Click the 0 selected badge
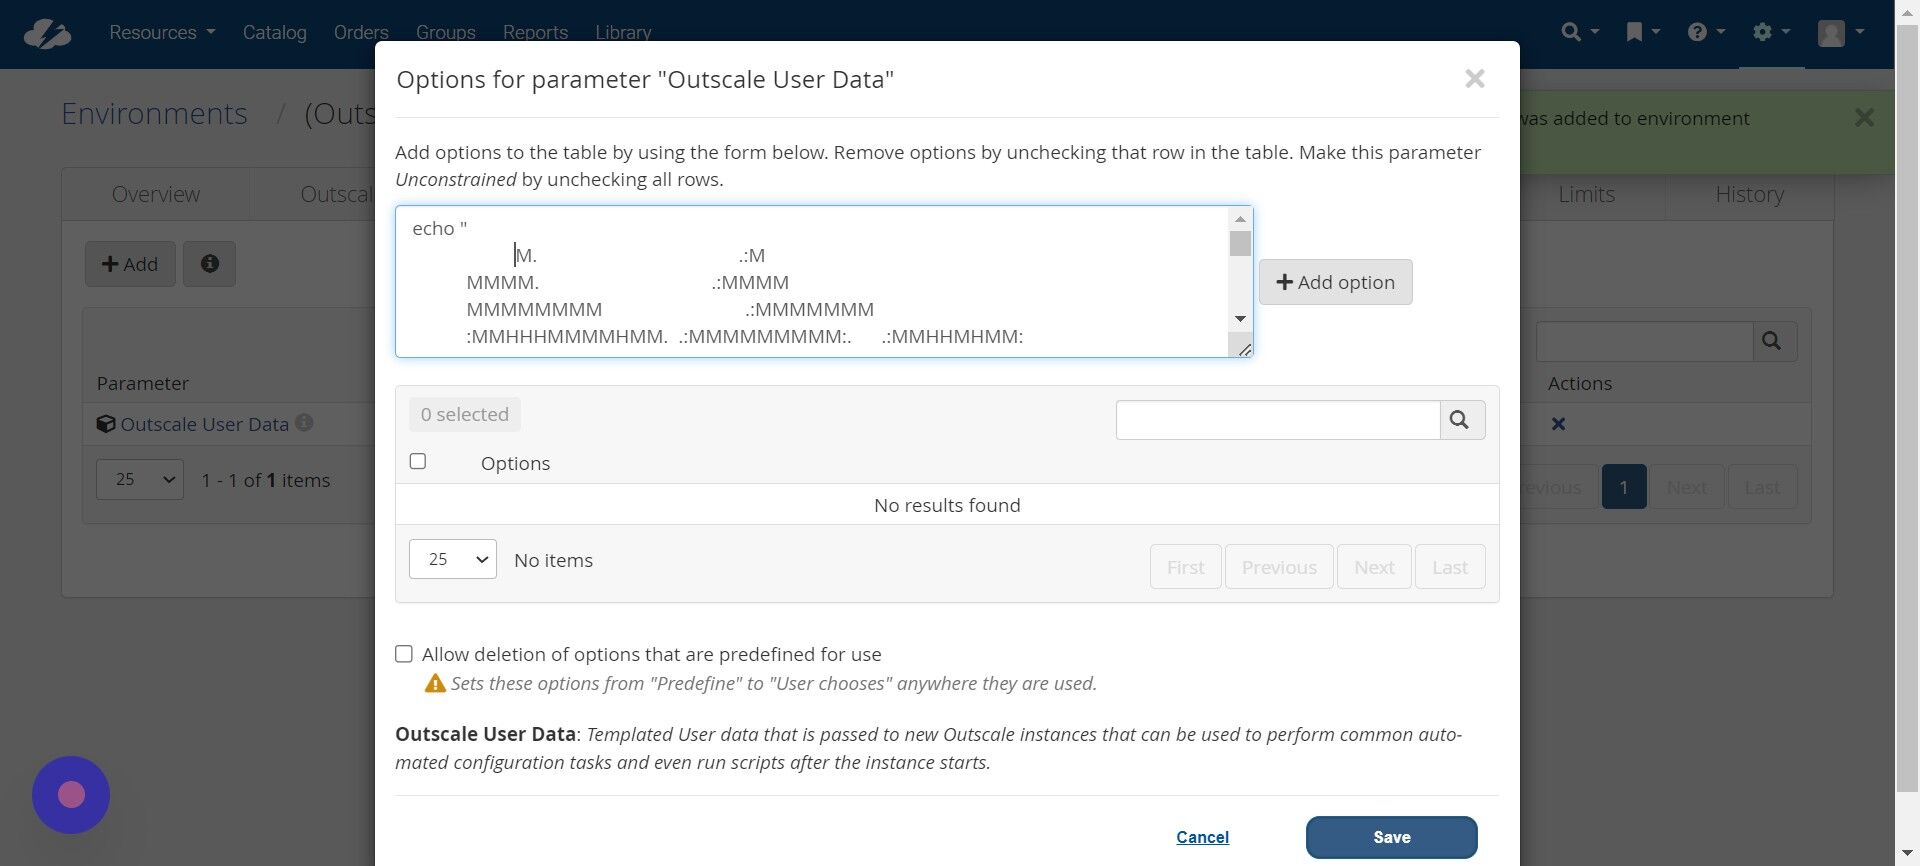 pyautogui.click(x=464, y=414)
